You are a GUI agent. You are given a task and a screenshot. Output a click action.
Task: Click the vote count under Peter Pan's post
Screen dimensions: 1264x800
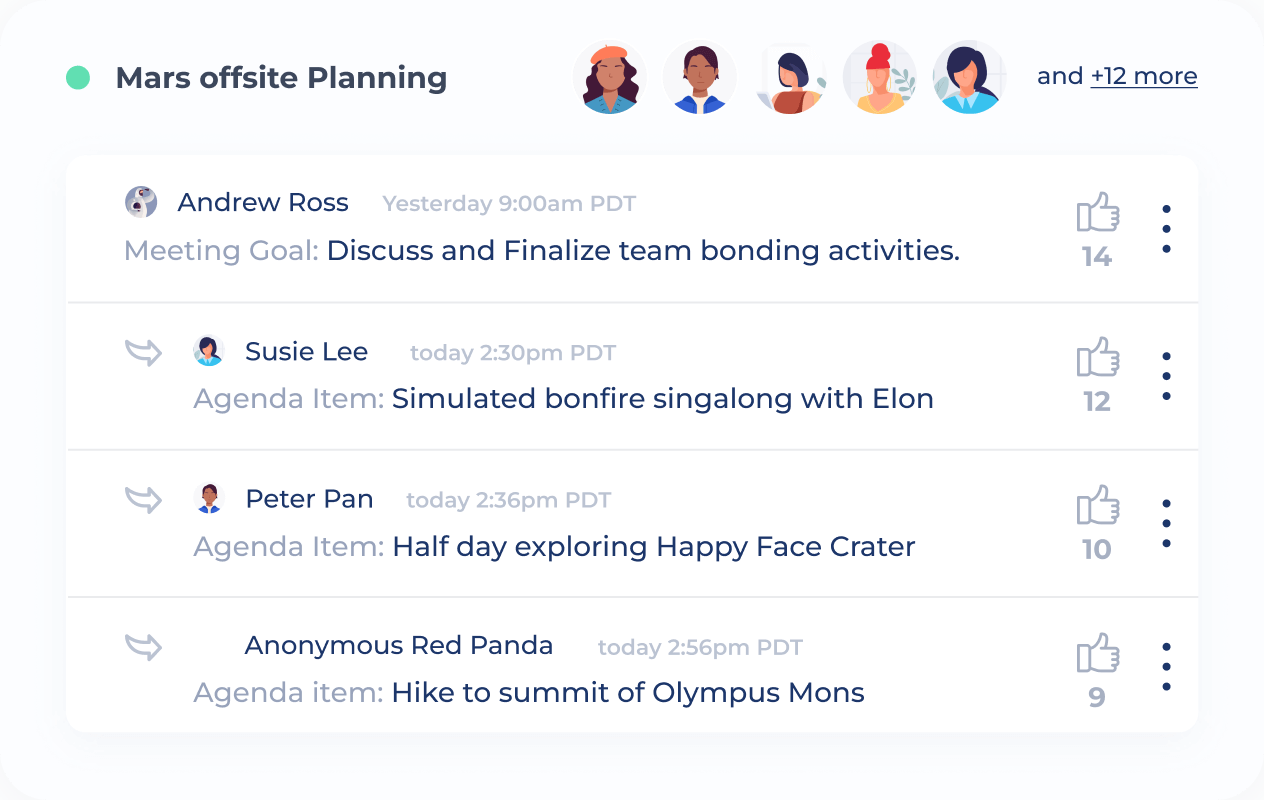pyautogui.click(x=1097, y=548)
